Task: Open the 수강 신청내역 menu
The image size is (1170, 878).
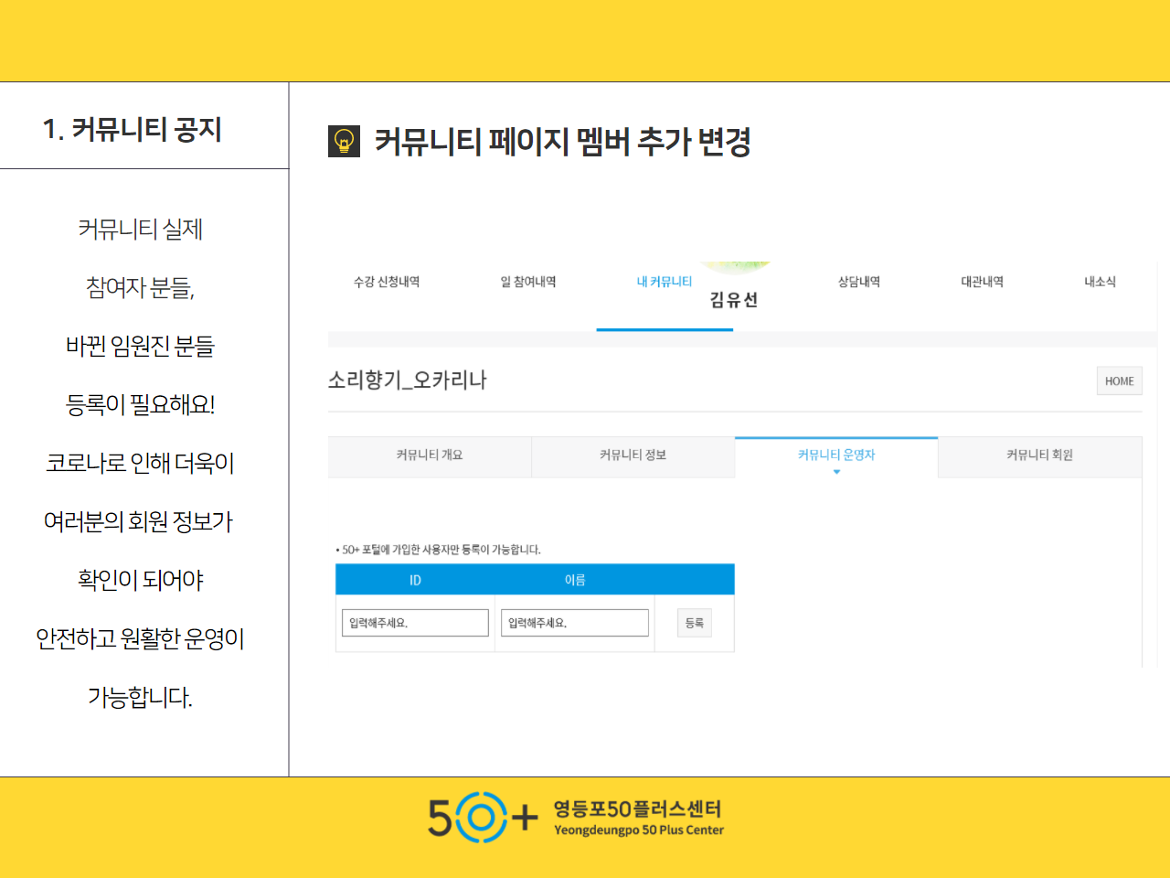Action: [386, 282]
